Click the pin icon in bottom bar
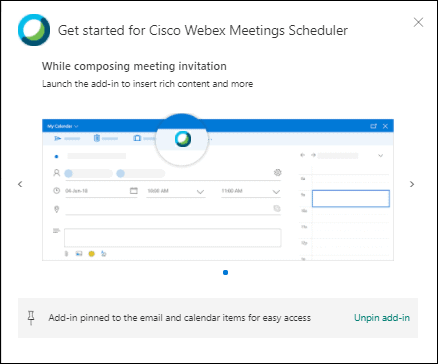The height and width of the screenshot is (364, 438). pyautogui.click(x=31, y=318)
